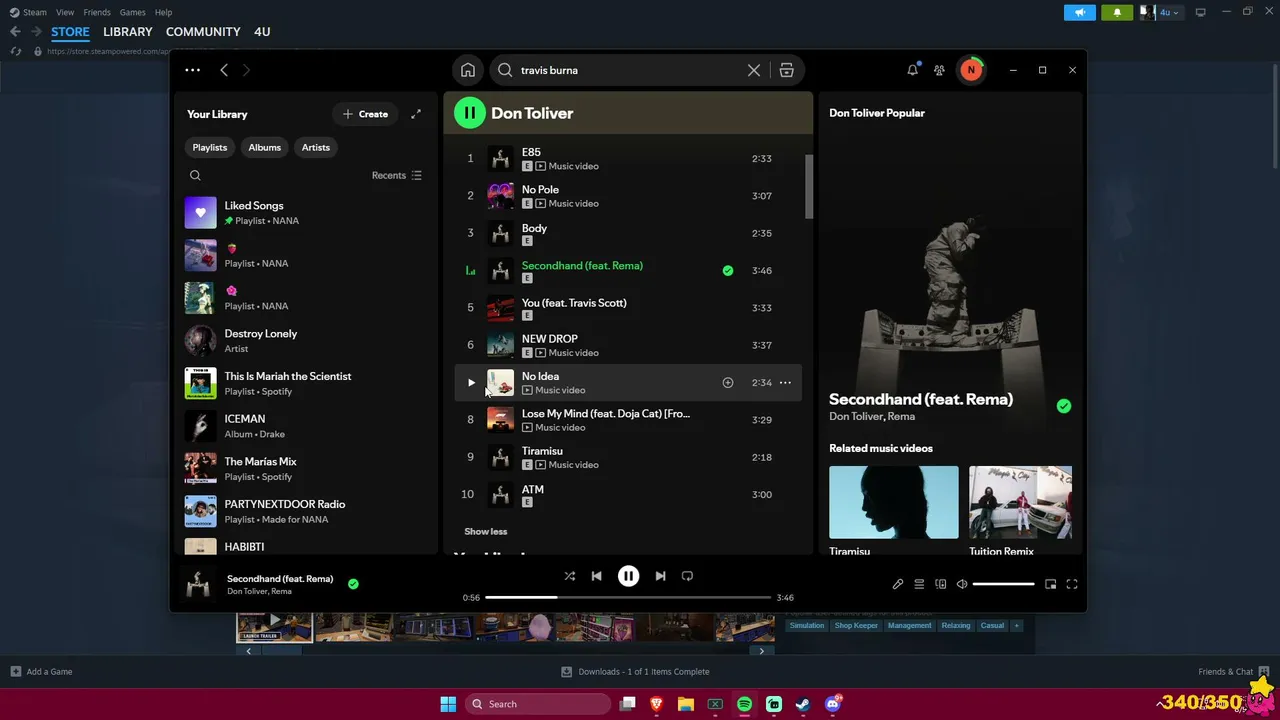Open the Spotify three-dots menu
Screen dimensions: 1280x720
point(192,70)
